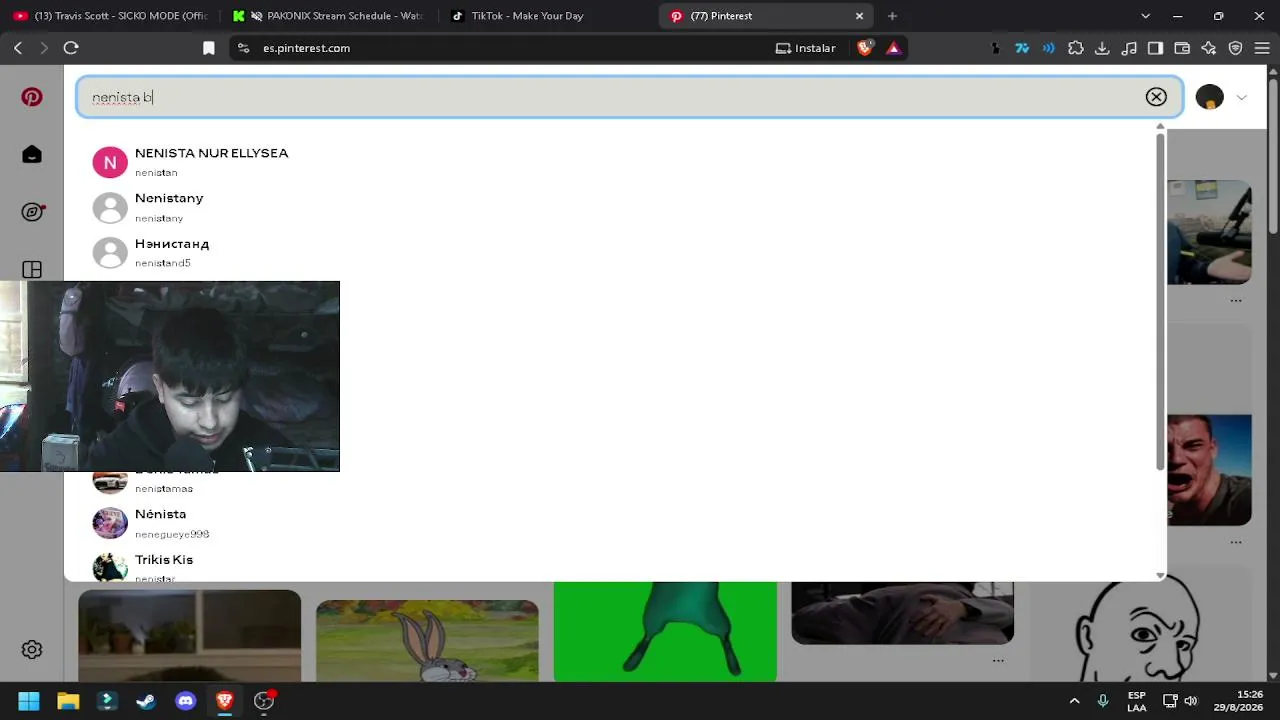Open Discord from the taskbar
This screenshot has width=1280, height=720.
(185, 701)
